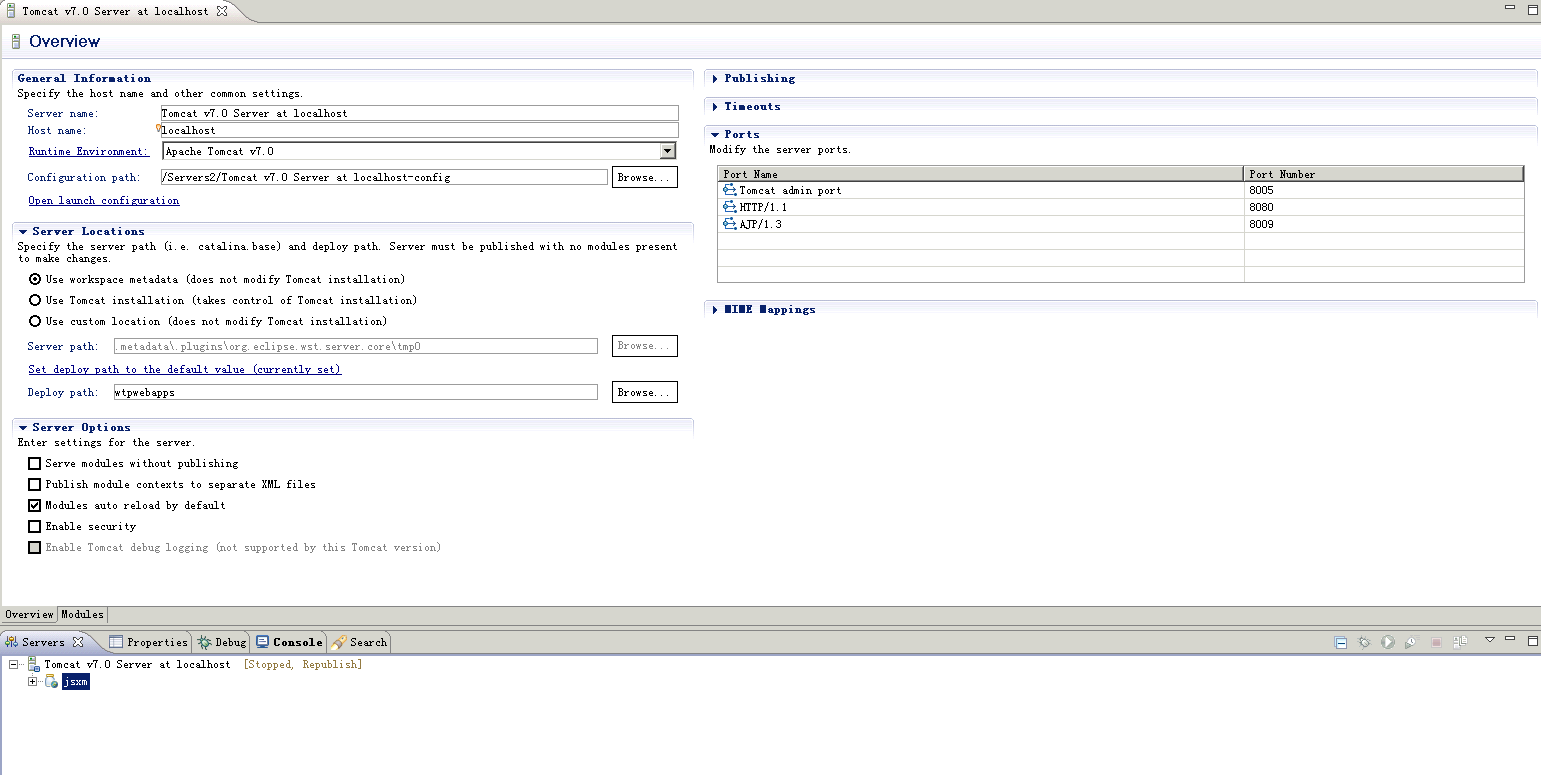Click the AJP/1.3 port row icon
Viewport: 1541px width, 775px height.
click(x=729, y=224)
